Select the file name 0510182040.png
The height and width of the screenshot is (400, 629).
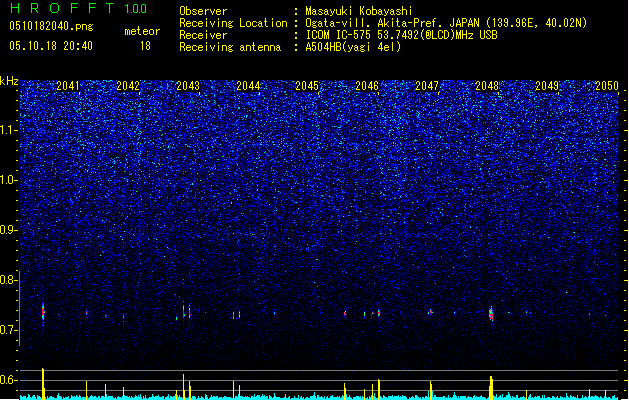point(51,26)
